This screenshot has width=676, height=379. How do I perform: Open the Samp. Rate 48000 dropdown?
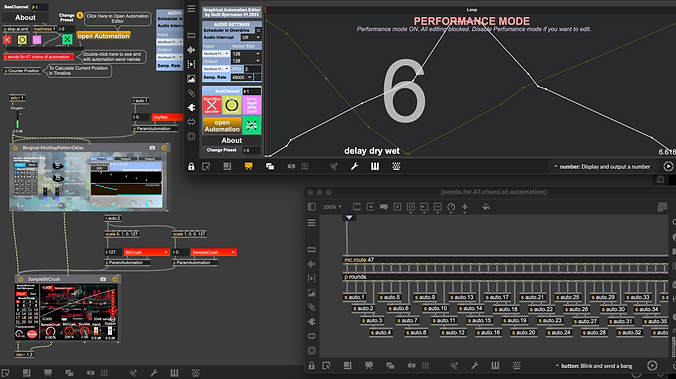click(241, 77)
